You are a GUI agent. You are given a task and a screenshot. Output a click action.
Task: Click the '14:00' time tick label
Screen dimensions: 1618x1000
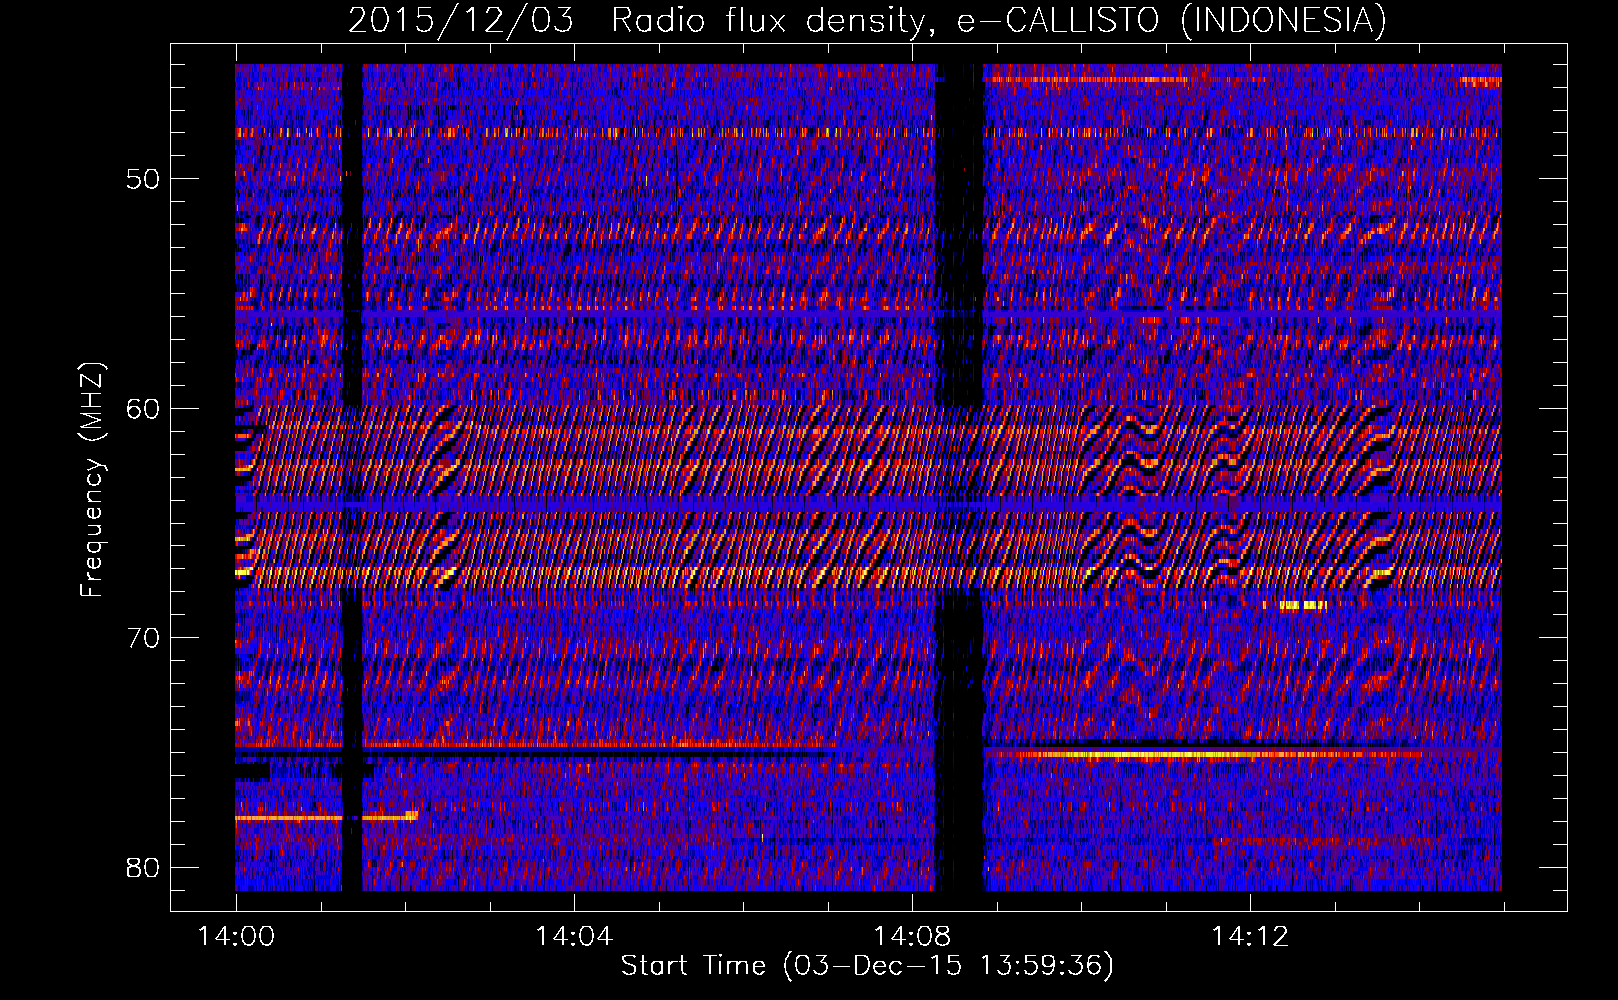click(236, 937)
